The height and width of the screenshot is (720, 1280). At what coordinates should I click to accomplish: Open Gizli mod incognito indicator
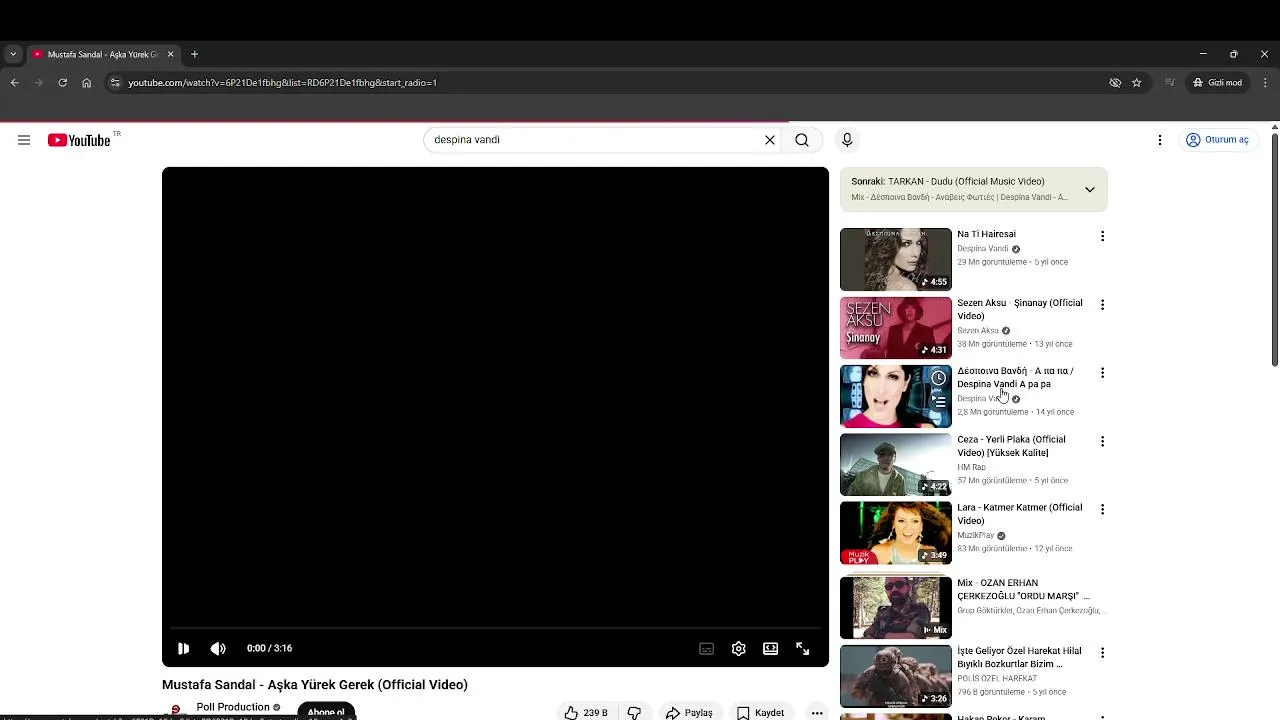[x=1217, y=83]
